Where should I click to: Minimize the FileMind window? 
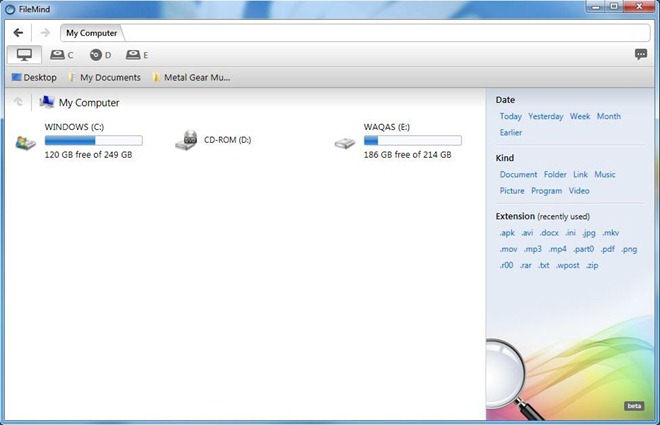pyautogui.click(x=596, y=6)
